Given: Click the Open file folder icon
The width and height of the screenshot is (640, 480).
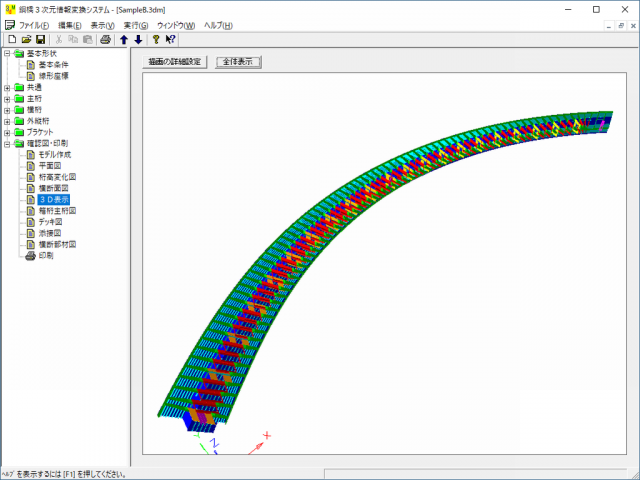Looking at the screenshot, I should pos(26,39).
